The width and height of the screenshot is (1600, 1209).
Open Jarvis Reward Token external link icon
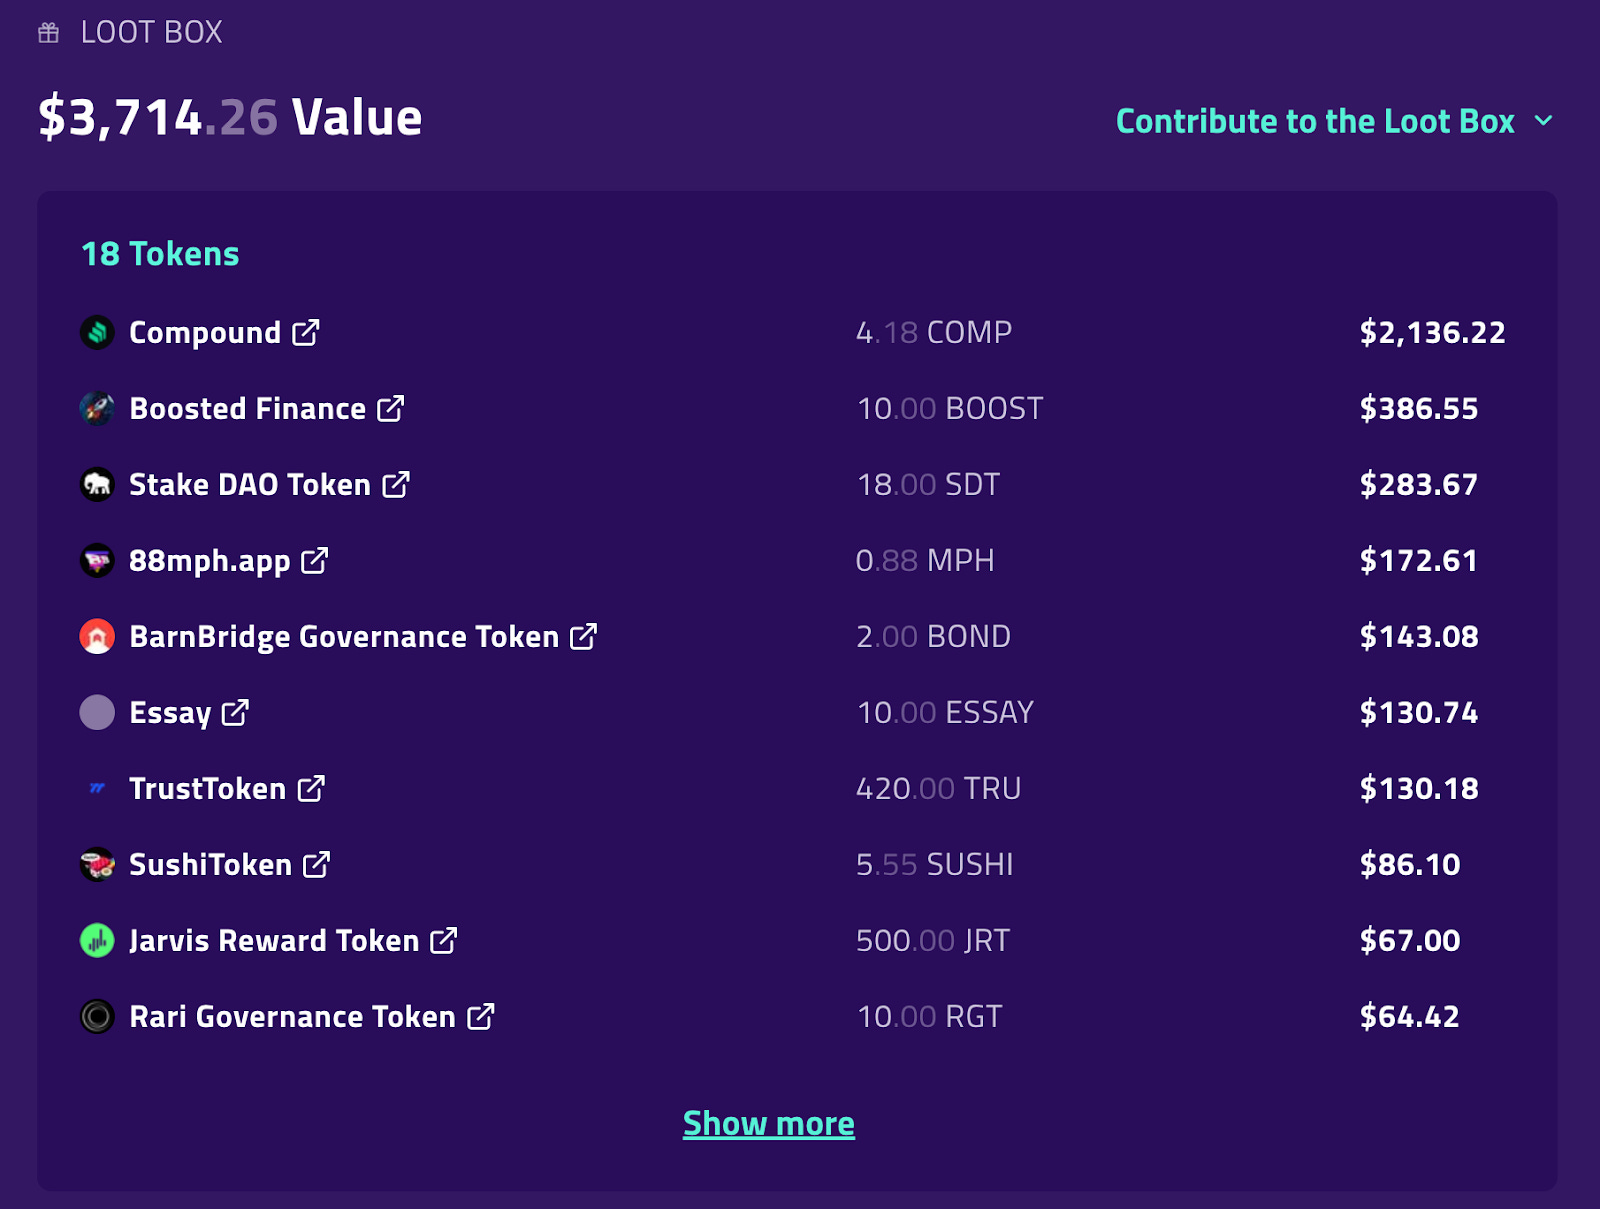click(x=444, y=940)
